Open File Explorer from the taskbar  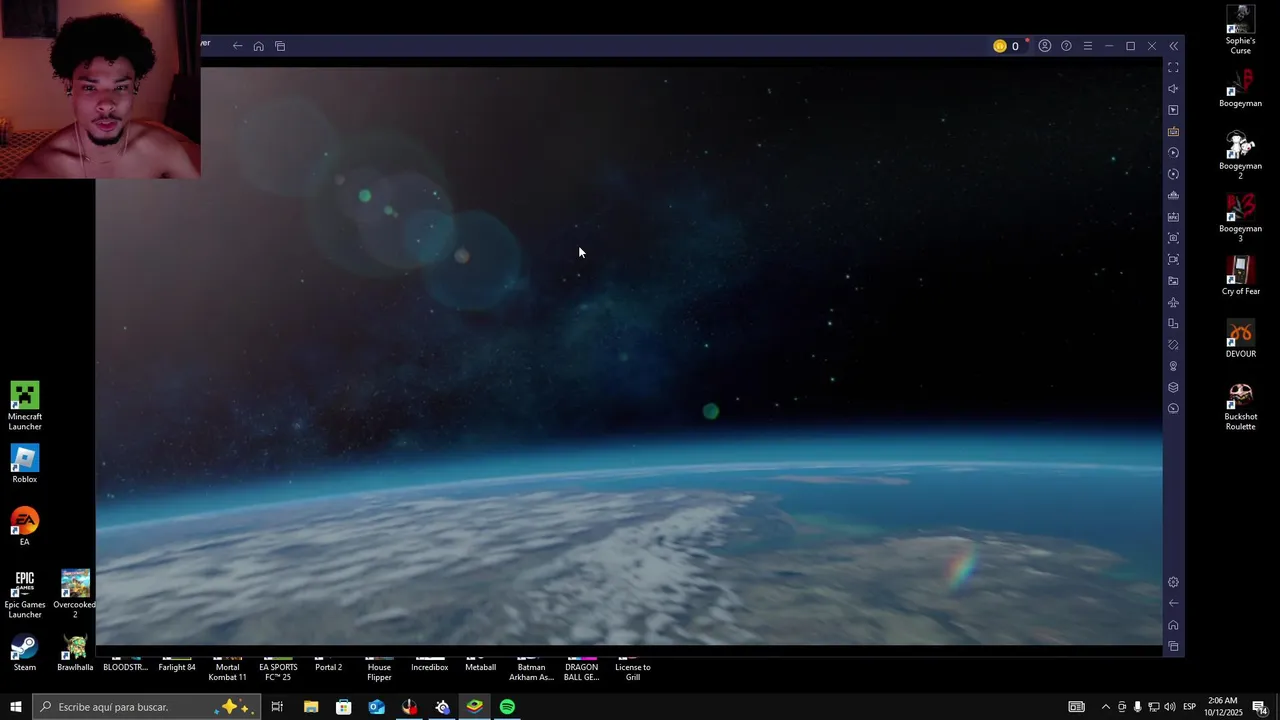[x=311, y=707]
